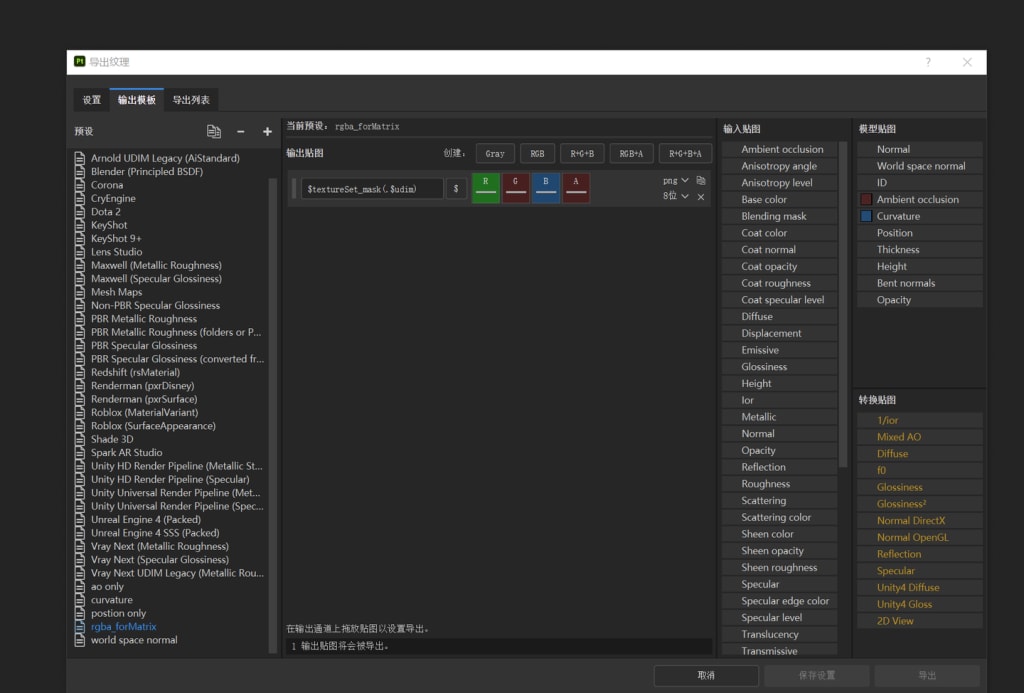Click the 取消 cancel button
This screenshot has height=693, width=1024.
pos(706,675)
